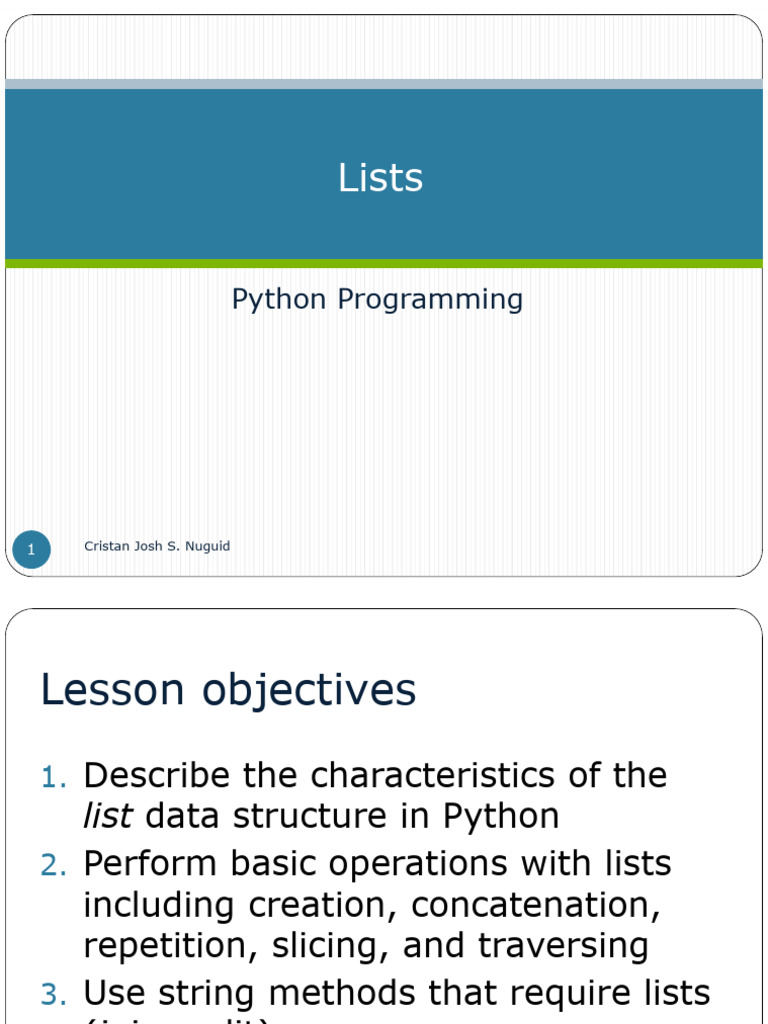Viewport: 768px width, 1024px height.
Task: Click the slide number 1 circle badge
Action: pyautogui.click(x=31, y=549)
